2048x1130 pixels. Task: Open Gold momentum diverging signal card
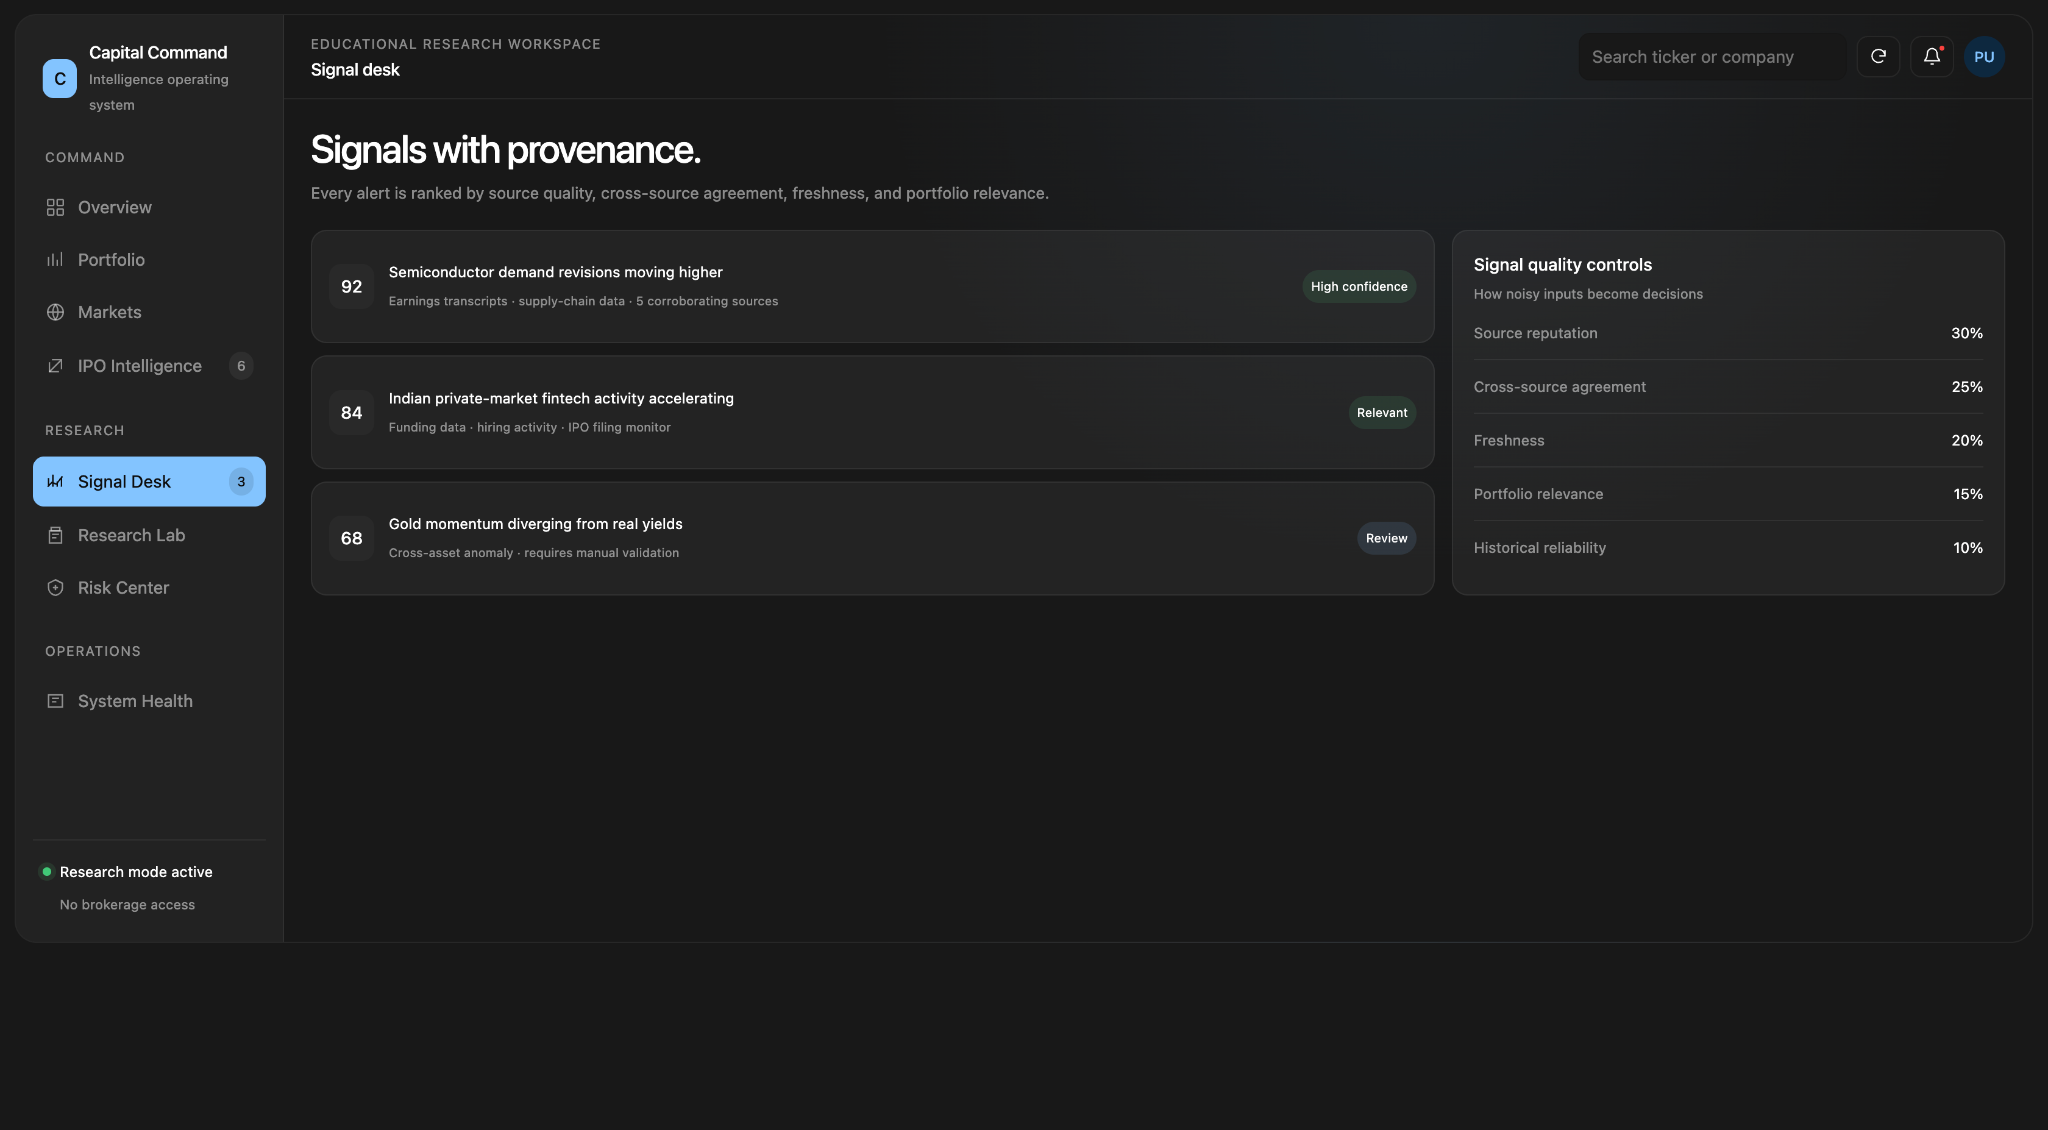point(872,538)
